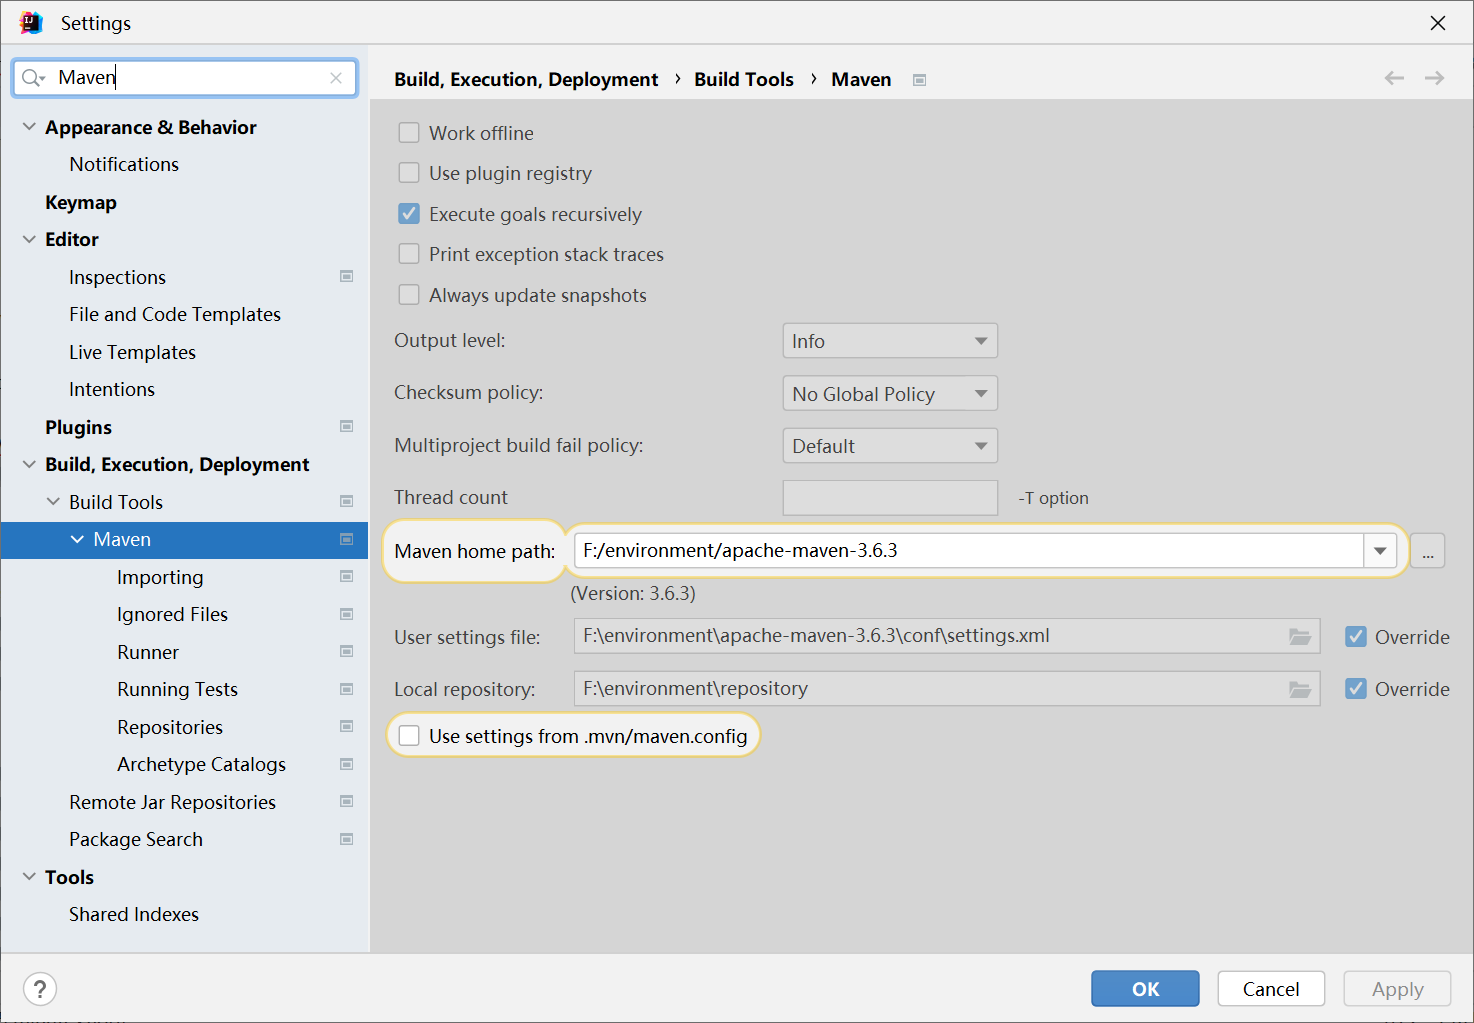The height and width of the screenshot is (1023, 1474).
Task: Go back in settings history
Action: (1394, 78)
